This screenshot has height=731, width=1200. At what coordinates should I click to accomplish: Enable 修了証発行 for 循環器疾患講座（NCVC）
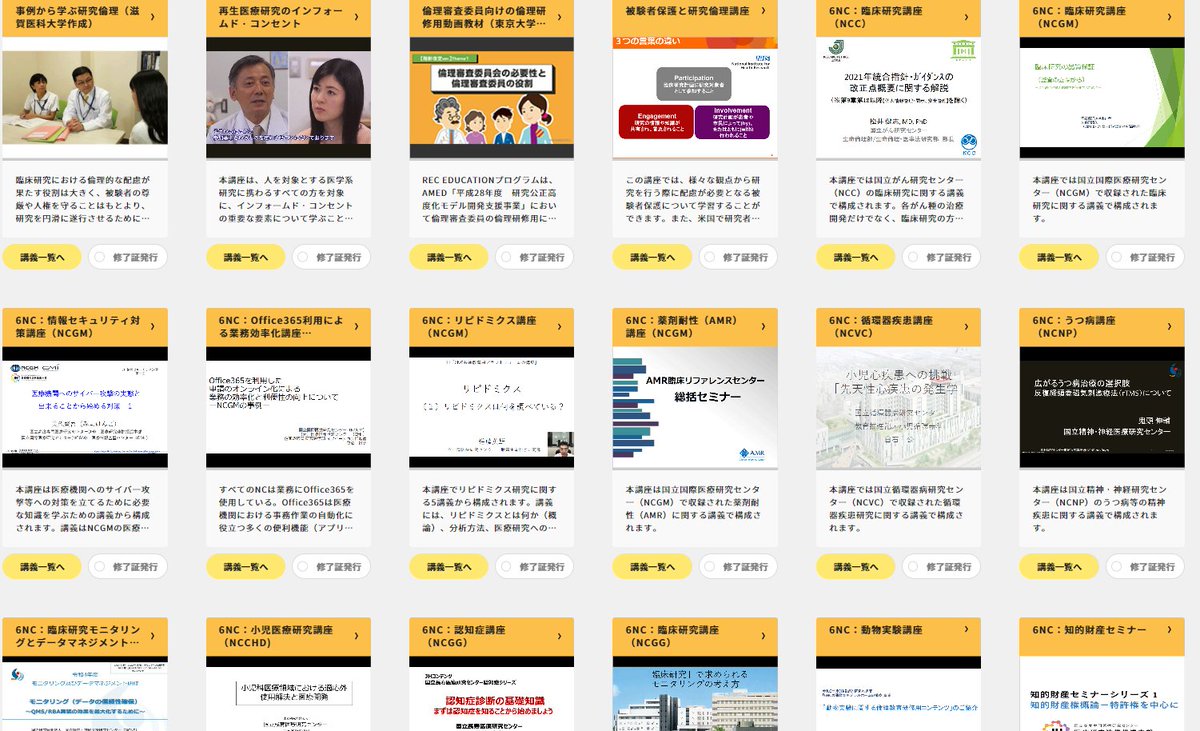click(x=941, y=567)
